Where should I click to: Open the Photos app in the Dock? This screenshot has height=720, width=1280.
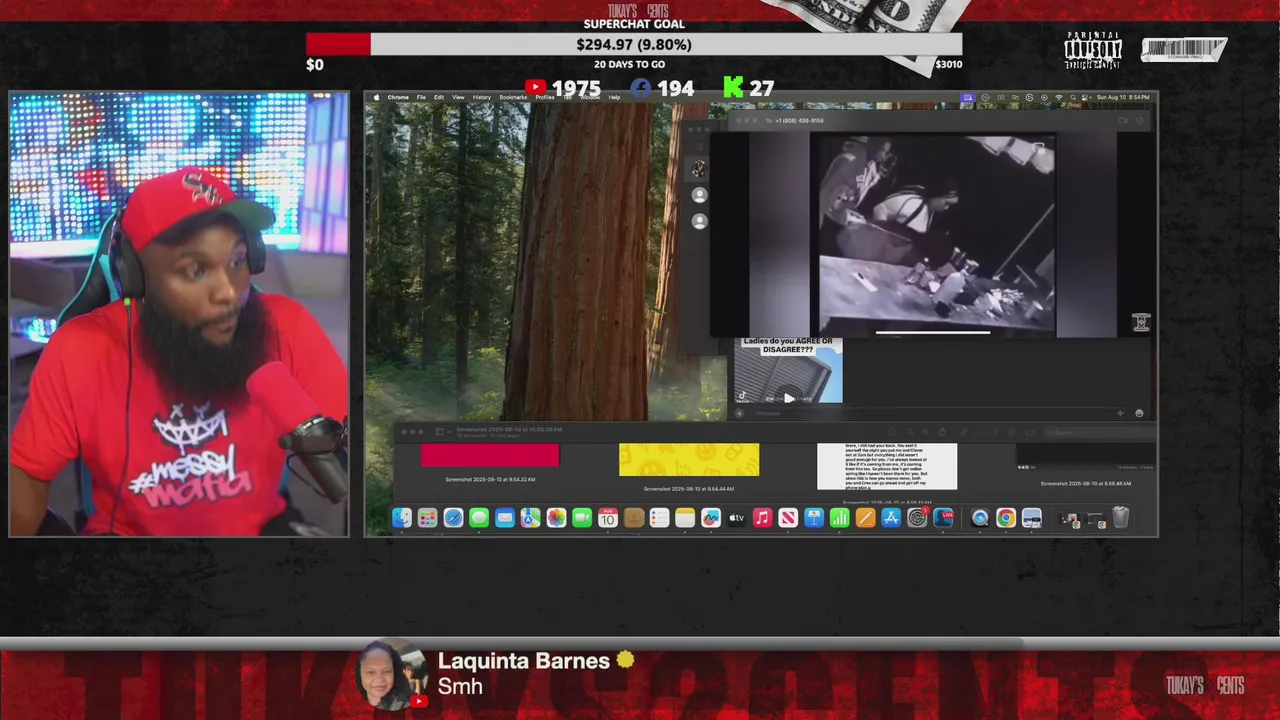(556, 517)
